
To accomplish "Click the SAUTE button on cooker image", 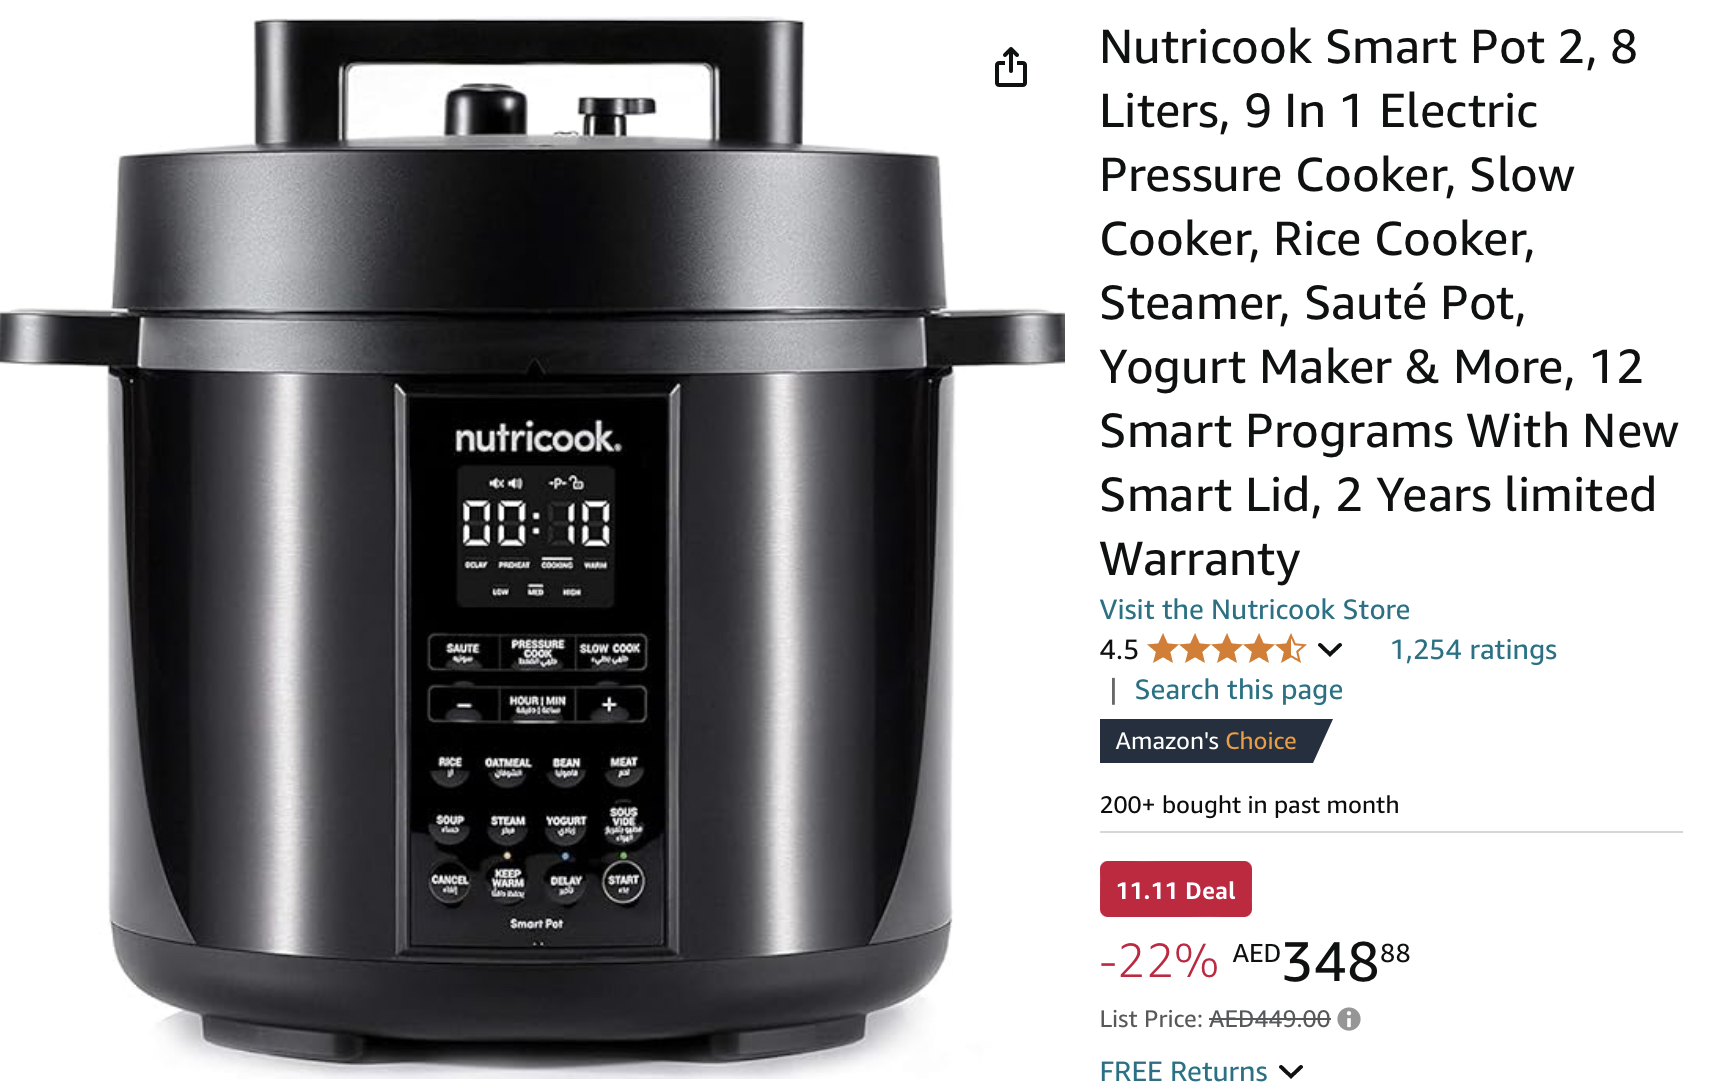I will coord(463,652).
